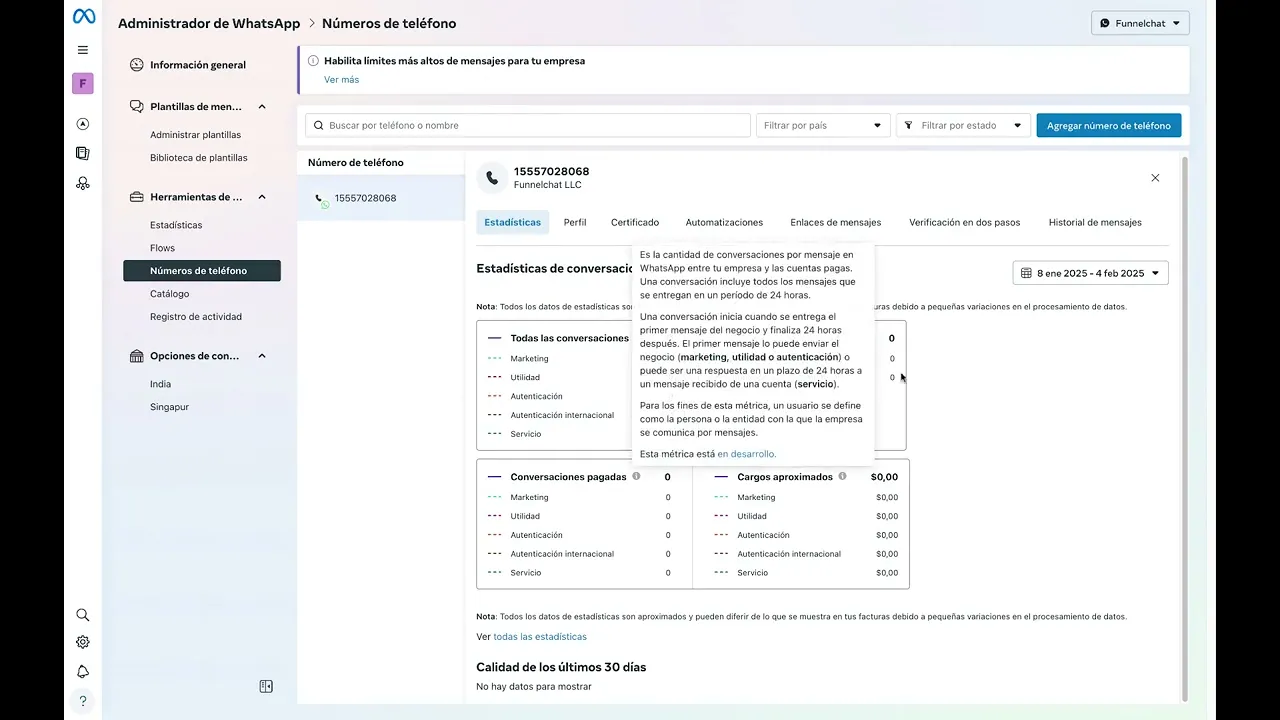The width and height of the screenshot is (1280, 720).
Task: Click info icon next to Cargos aproximados
Action: 842,476
